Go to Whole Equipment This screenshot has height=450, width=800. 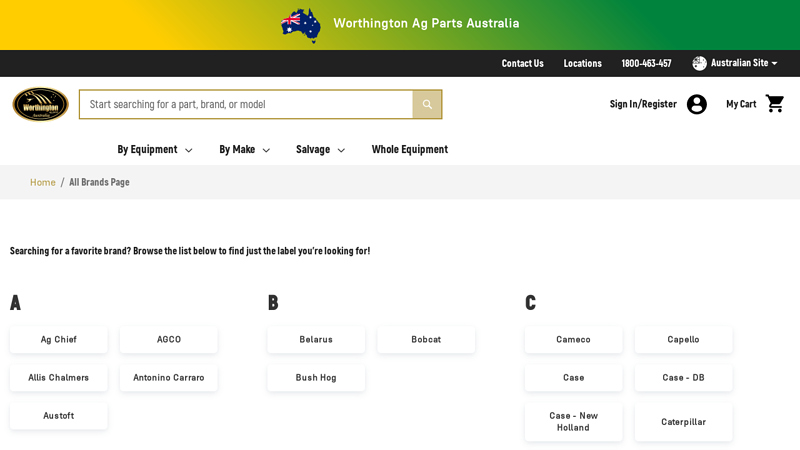point(410,149)
